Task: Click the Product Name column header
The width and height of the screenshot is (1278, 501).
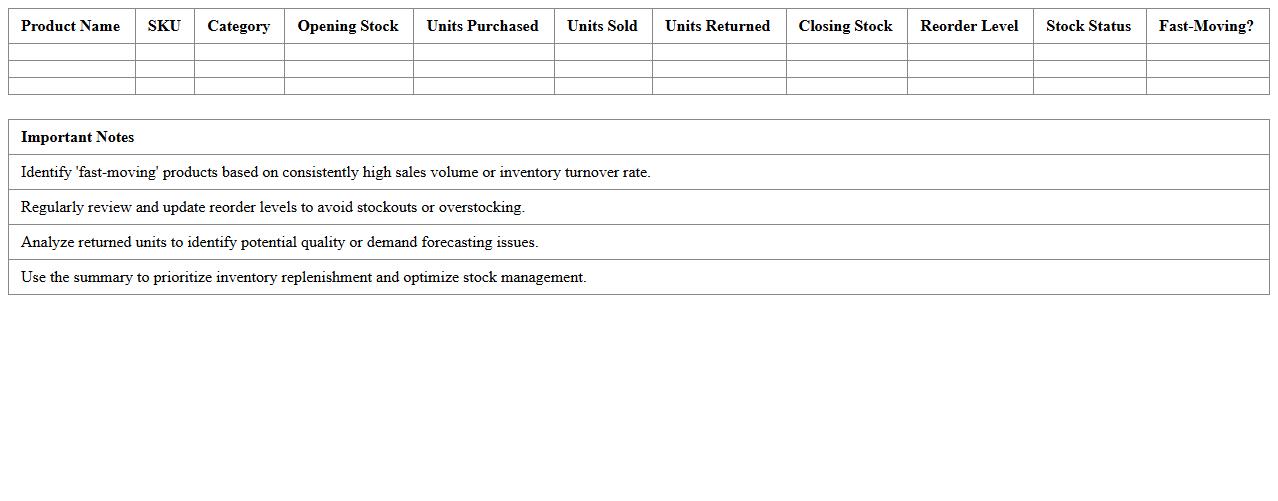Action: pos(71,26)
